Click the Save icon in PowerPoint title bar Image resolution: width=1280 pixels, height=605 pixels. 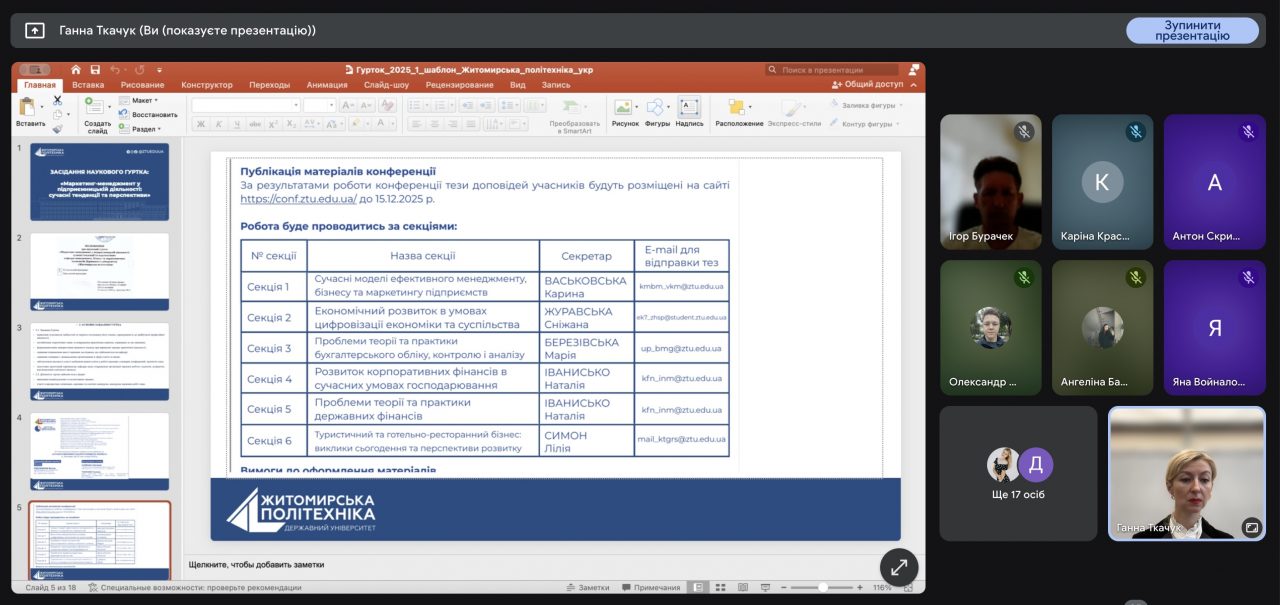(x=95, y=70)
